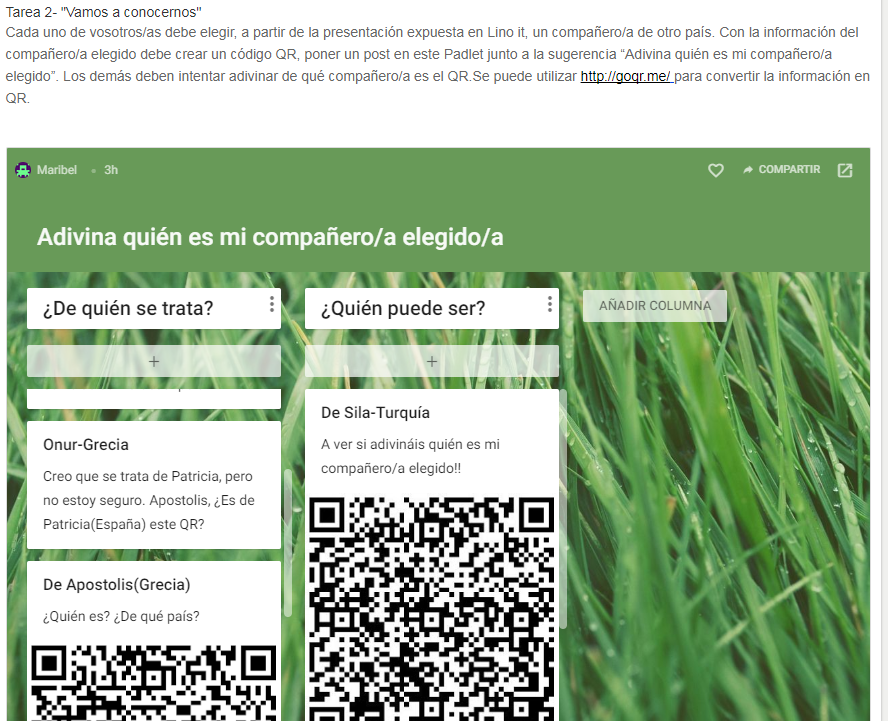Open the goqr.me link
Screen dimensions: 888x721
[x=626, y=76]
